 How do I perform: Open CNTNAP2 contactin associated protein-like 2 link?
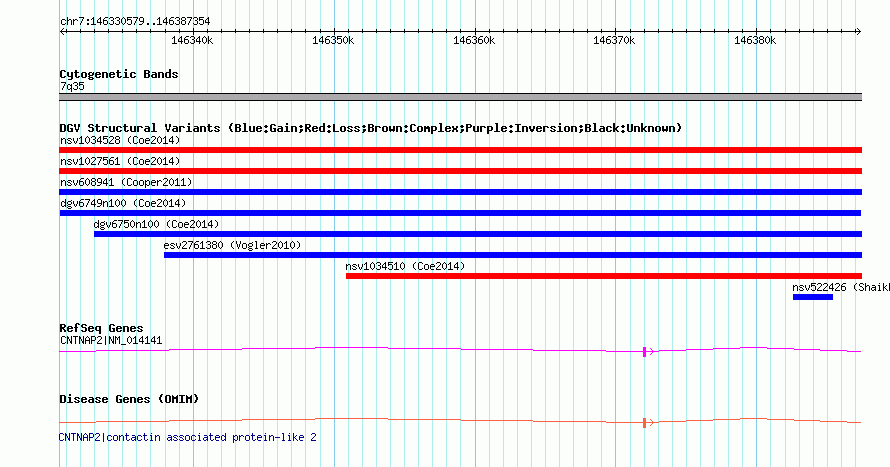(x=187, y=437)
